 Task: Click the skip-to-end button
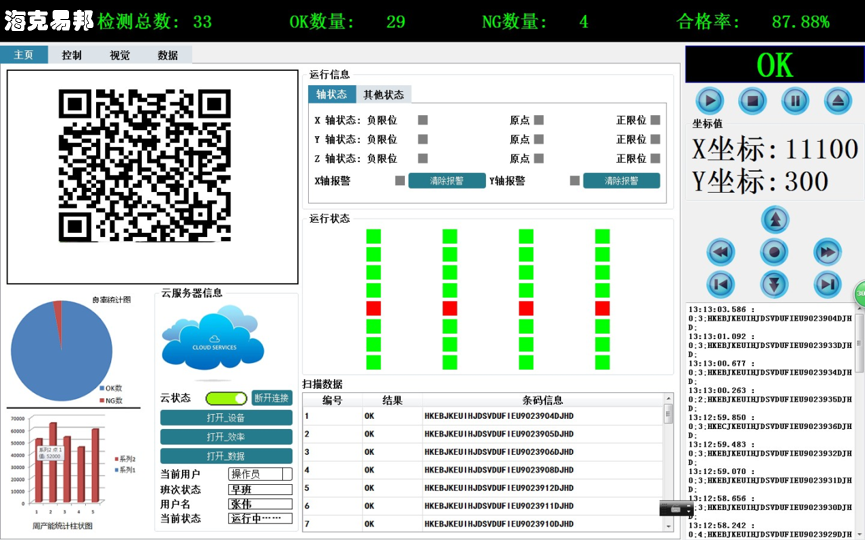(x=827, y=284)
